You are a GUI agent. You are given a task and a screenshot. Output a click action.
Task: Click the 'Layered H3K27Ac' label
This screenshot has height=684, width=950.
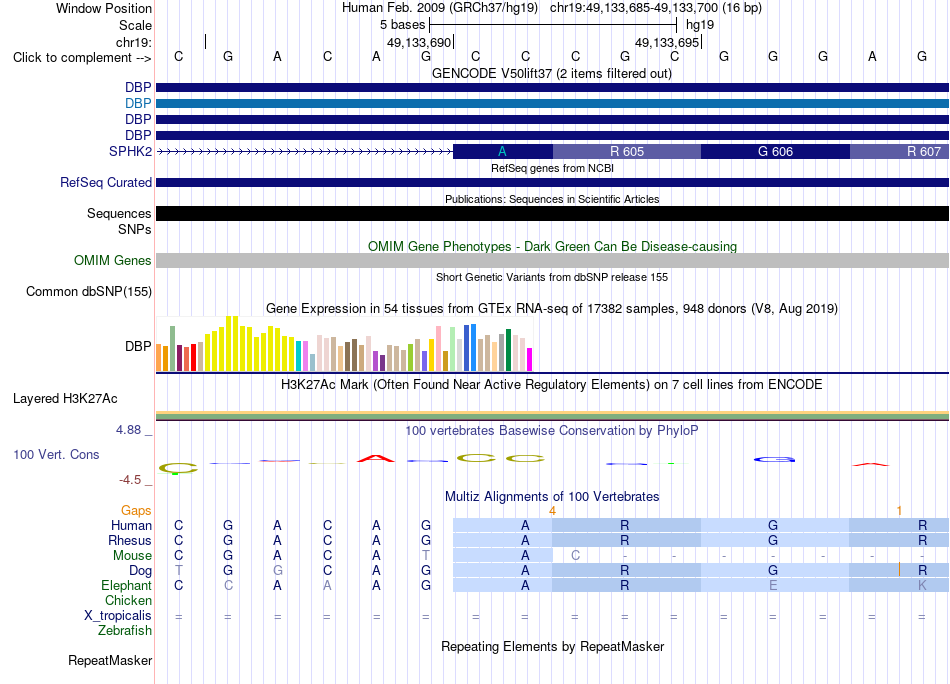tap(65, 399)
